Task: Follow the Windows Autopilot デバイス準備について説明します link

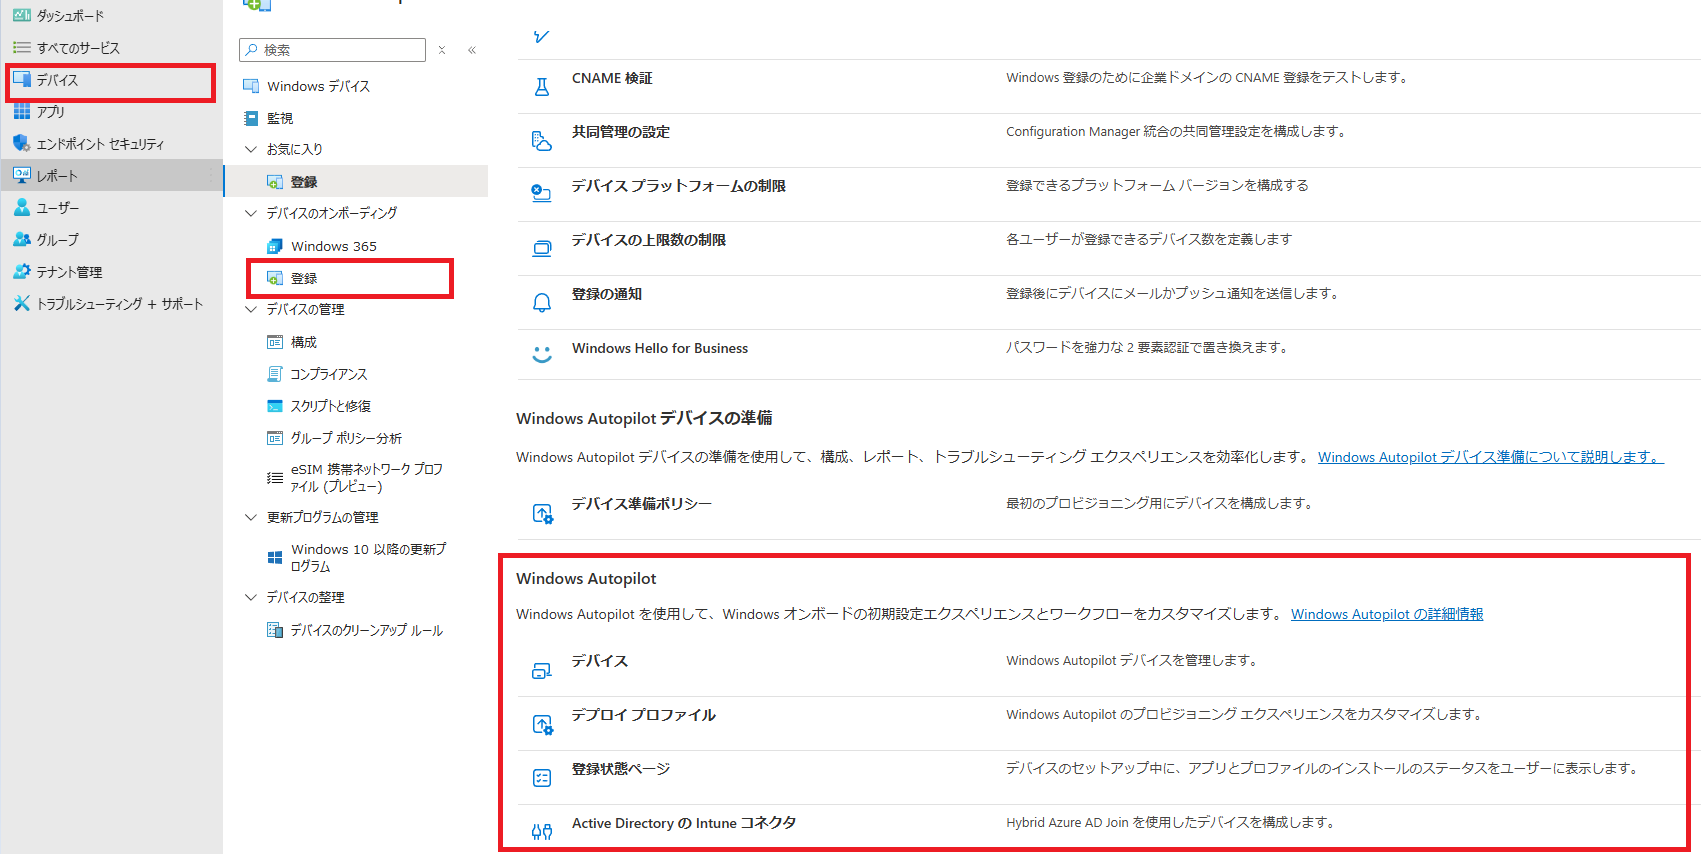Action: (1490, 457)
